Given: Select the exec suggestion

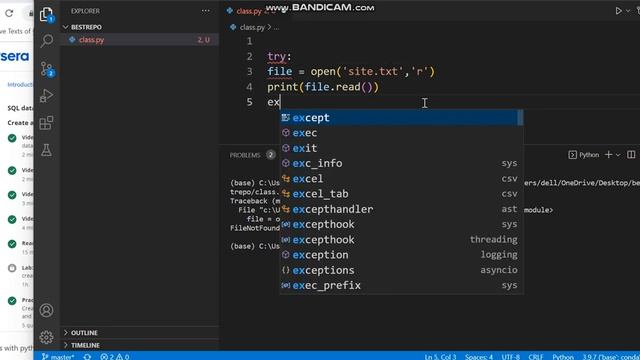Looking at the screenshot, I should (401, 133).
